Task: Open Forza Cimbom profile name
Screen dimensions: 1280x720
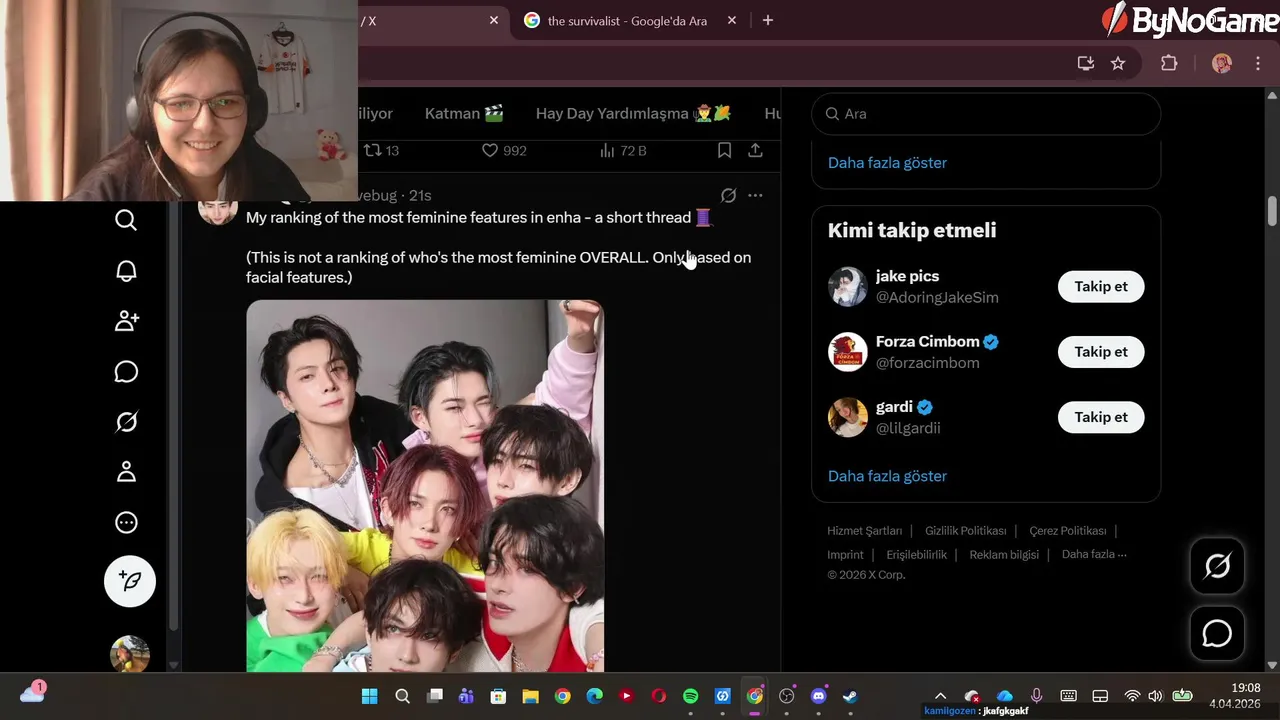Action: click(927, 341)
